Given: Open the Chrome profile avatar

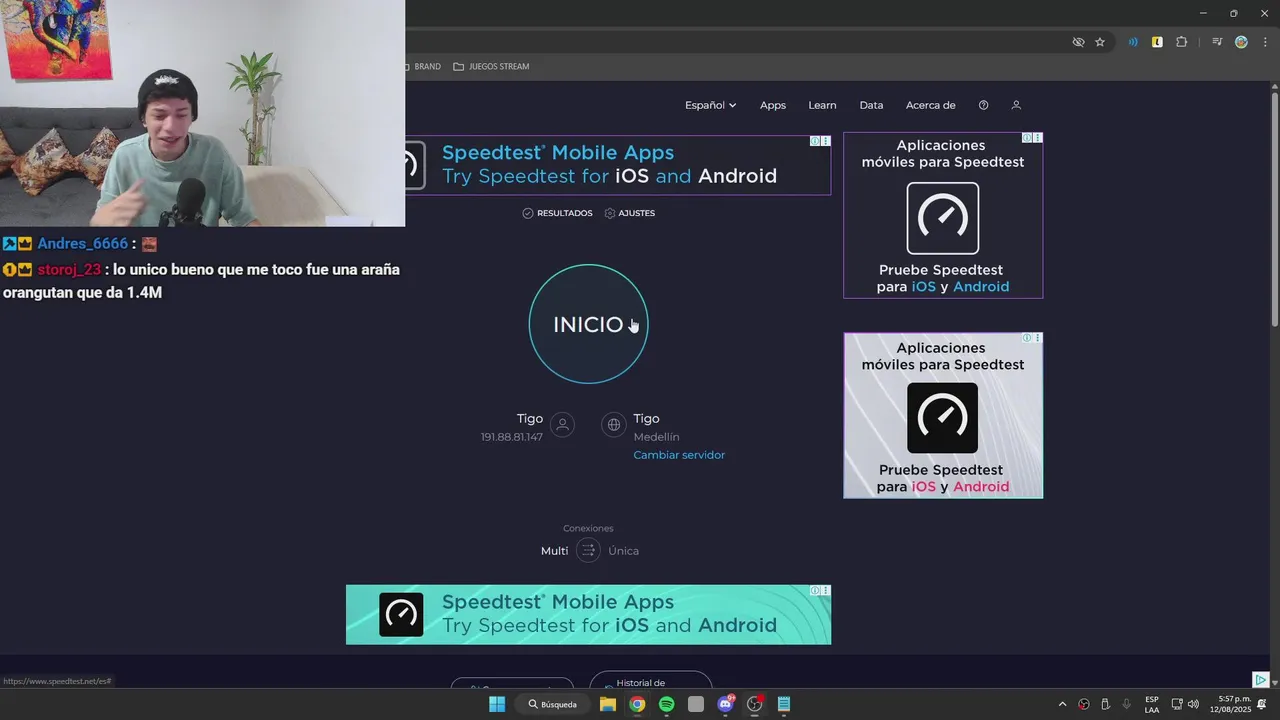Looking at the screenshot, I should (x=1241, y=42).
